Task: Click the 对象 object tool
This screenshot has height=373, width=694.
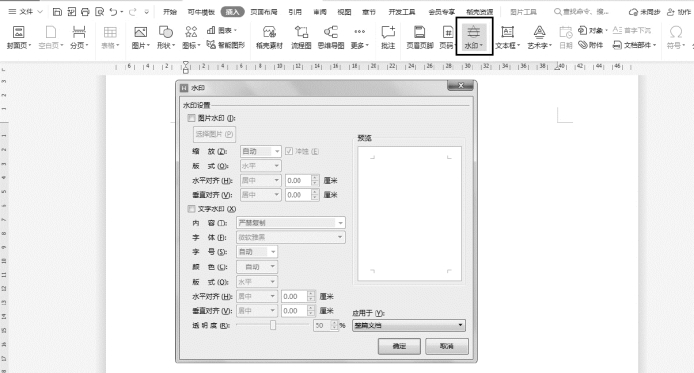Action: (593, 30)
